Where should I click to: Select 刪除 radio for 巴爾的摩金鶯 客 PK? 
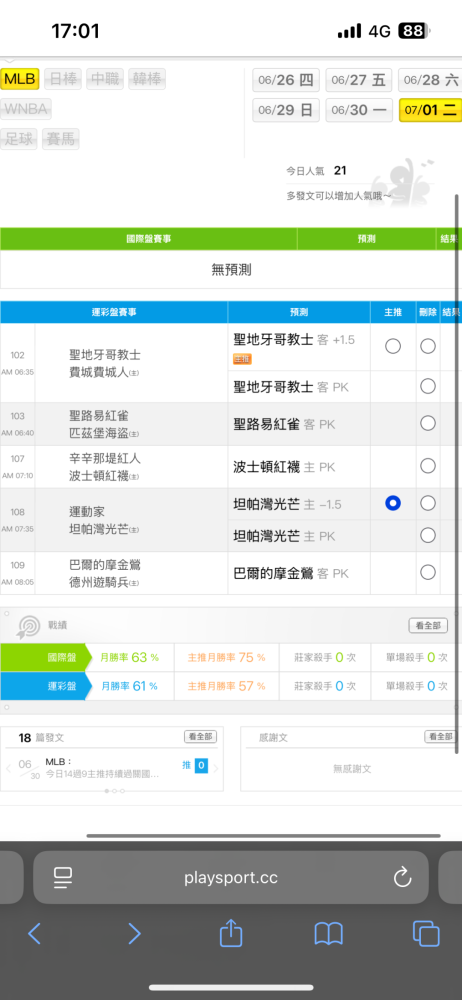pyautogui.click(x=428, y=572)
